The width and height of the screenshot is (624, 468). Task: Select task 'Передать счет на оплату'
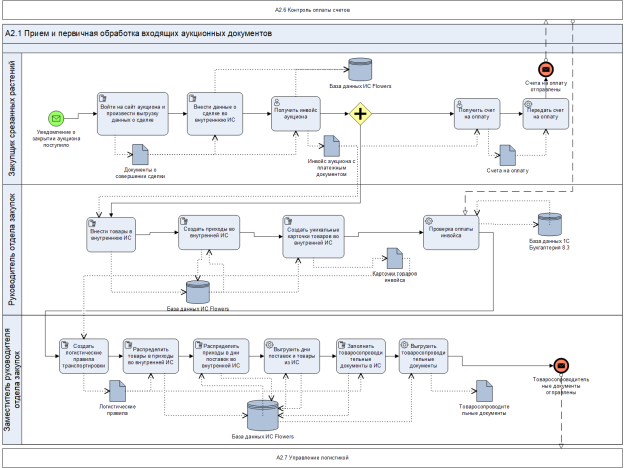pyautogui.click(x=546, y=114)
